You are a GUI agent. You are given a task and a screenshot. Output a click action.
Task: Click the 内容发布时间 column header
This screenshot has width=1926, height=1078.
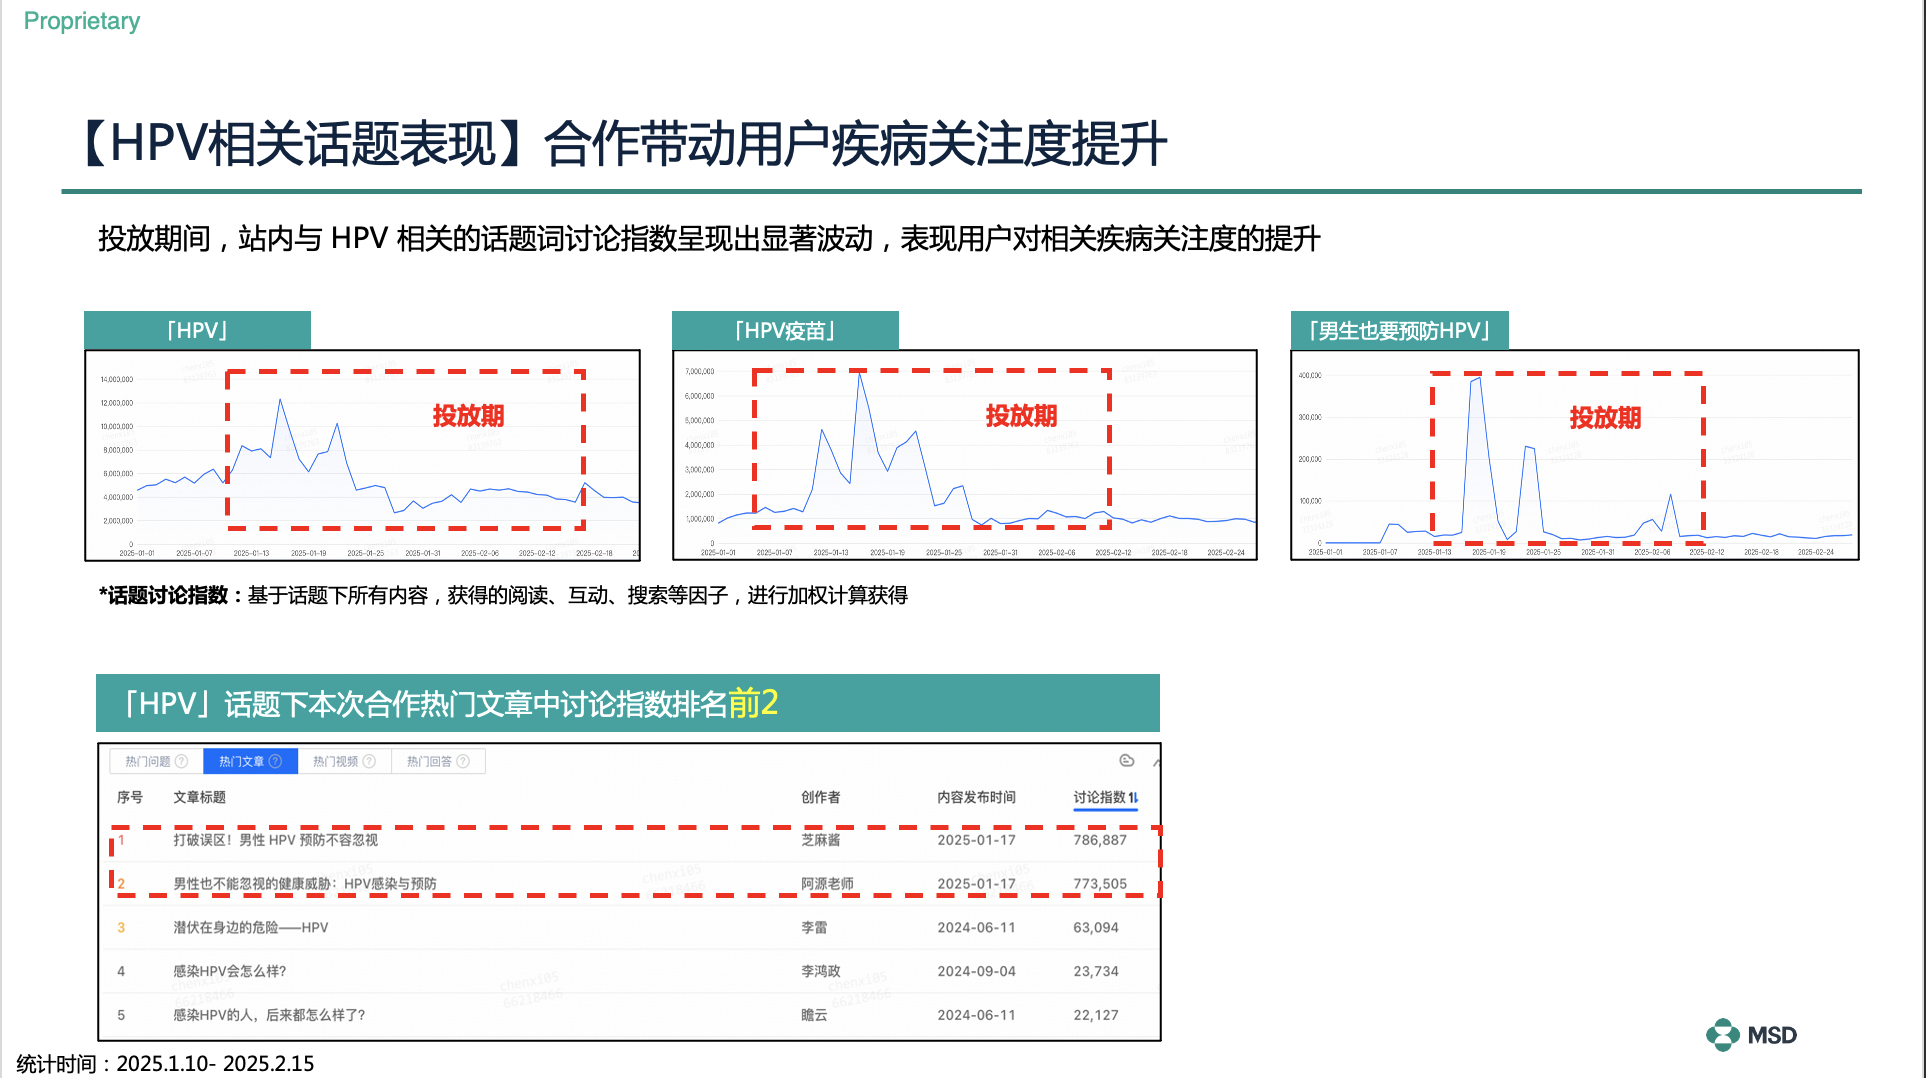click(976, 798)
